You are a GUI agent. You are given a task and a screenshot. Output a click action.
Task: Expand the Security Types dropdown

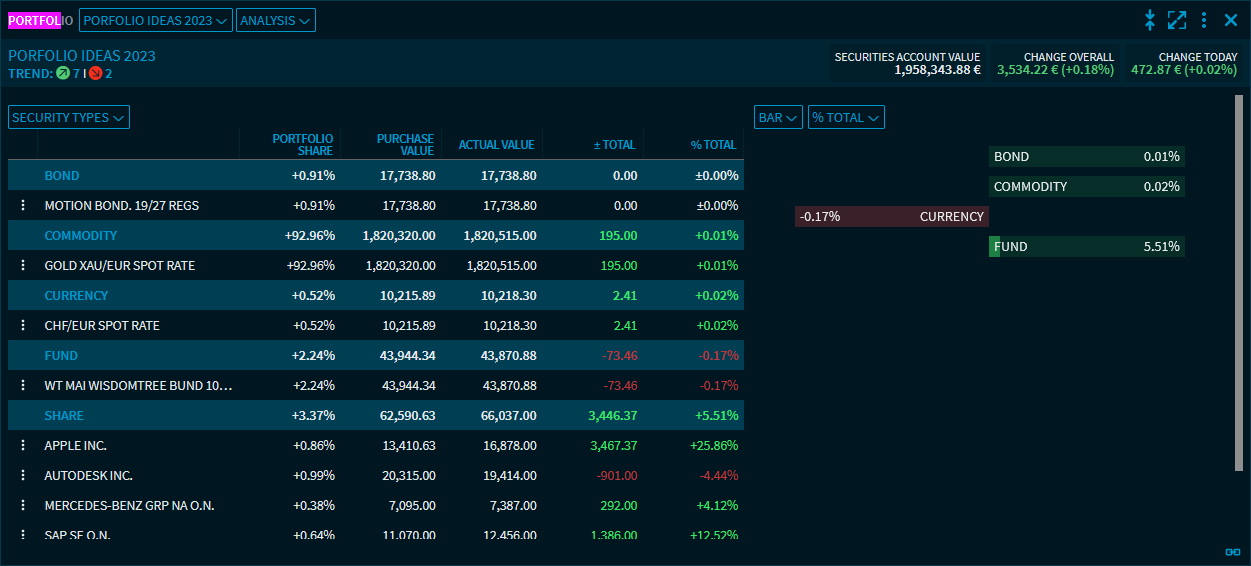(69, 117)
